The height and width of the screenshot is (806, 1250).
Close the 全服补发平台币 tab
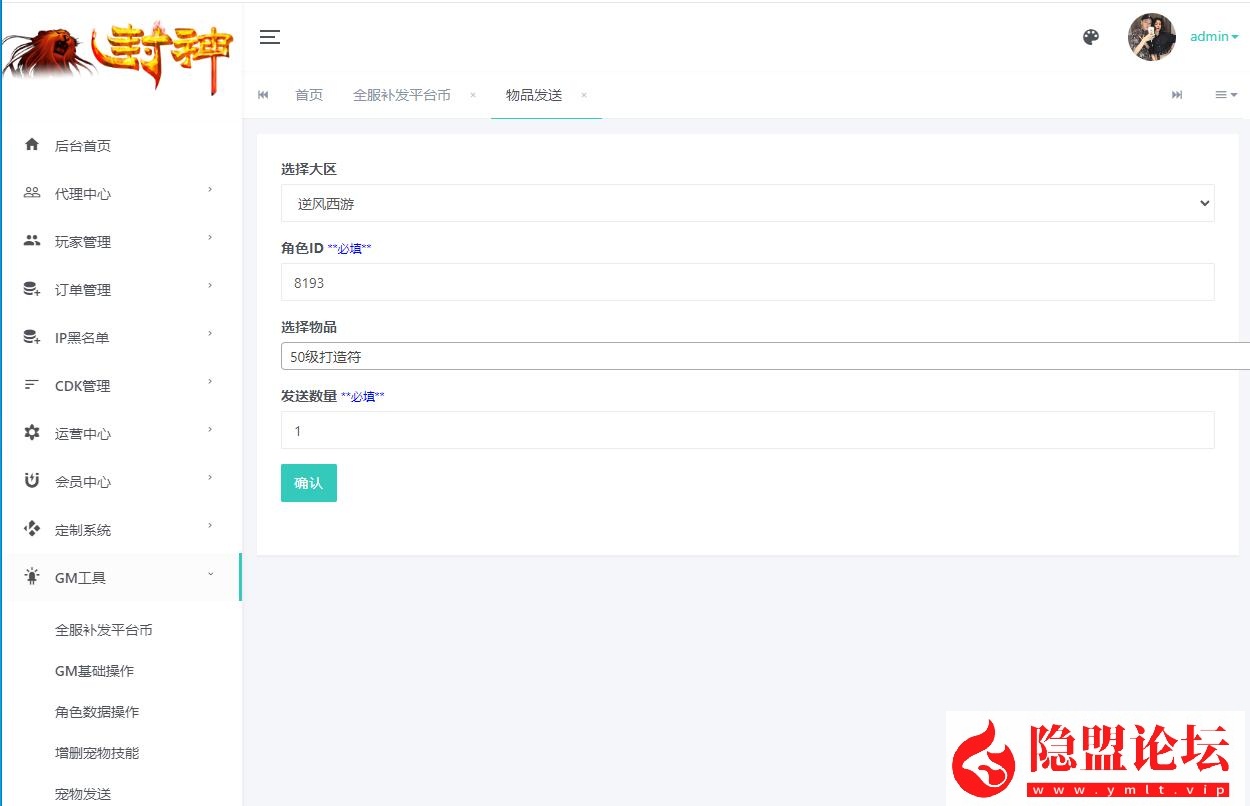click(x=473, y=95)
